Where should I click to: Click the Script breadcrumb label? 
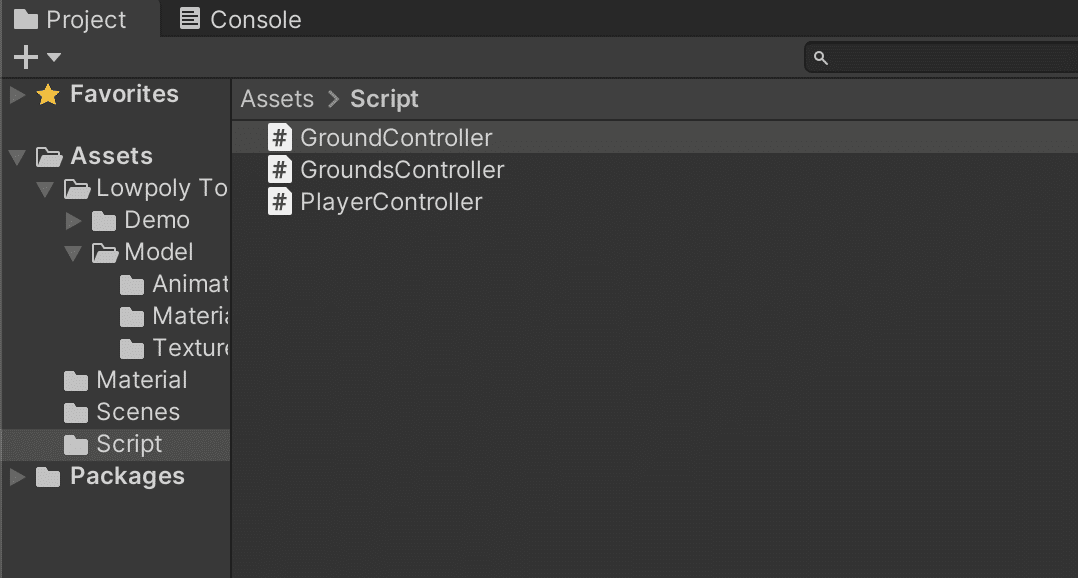tap(384, 99)
